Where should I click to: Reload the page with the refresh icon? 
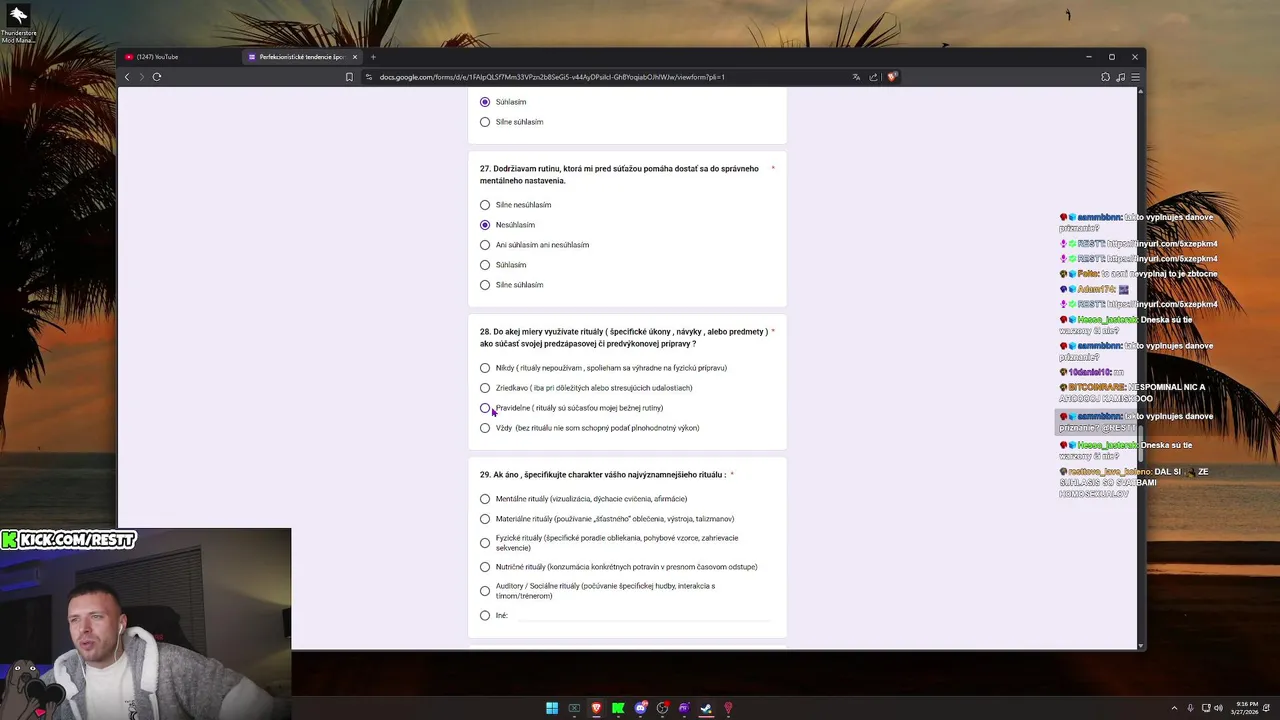pos(157,77)
